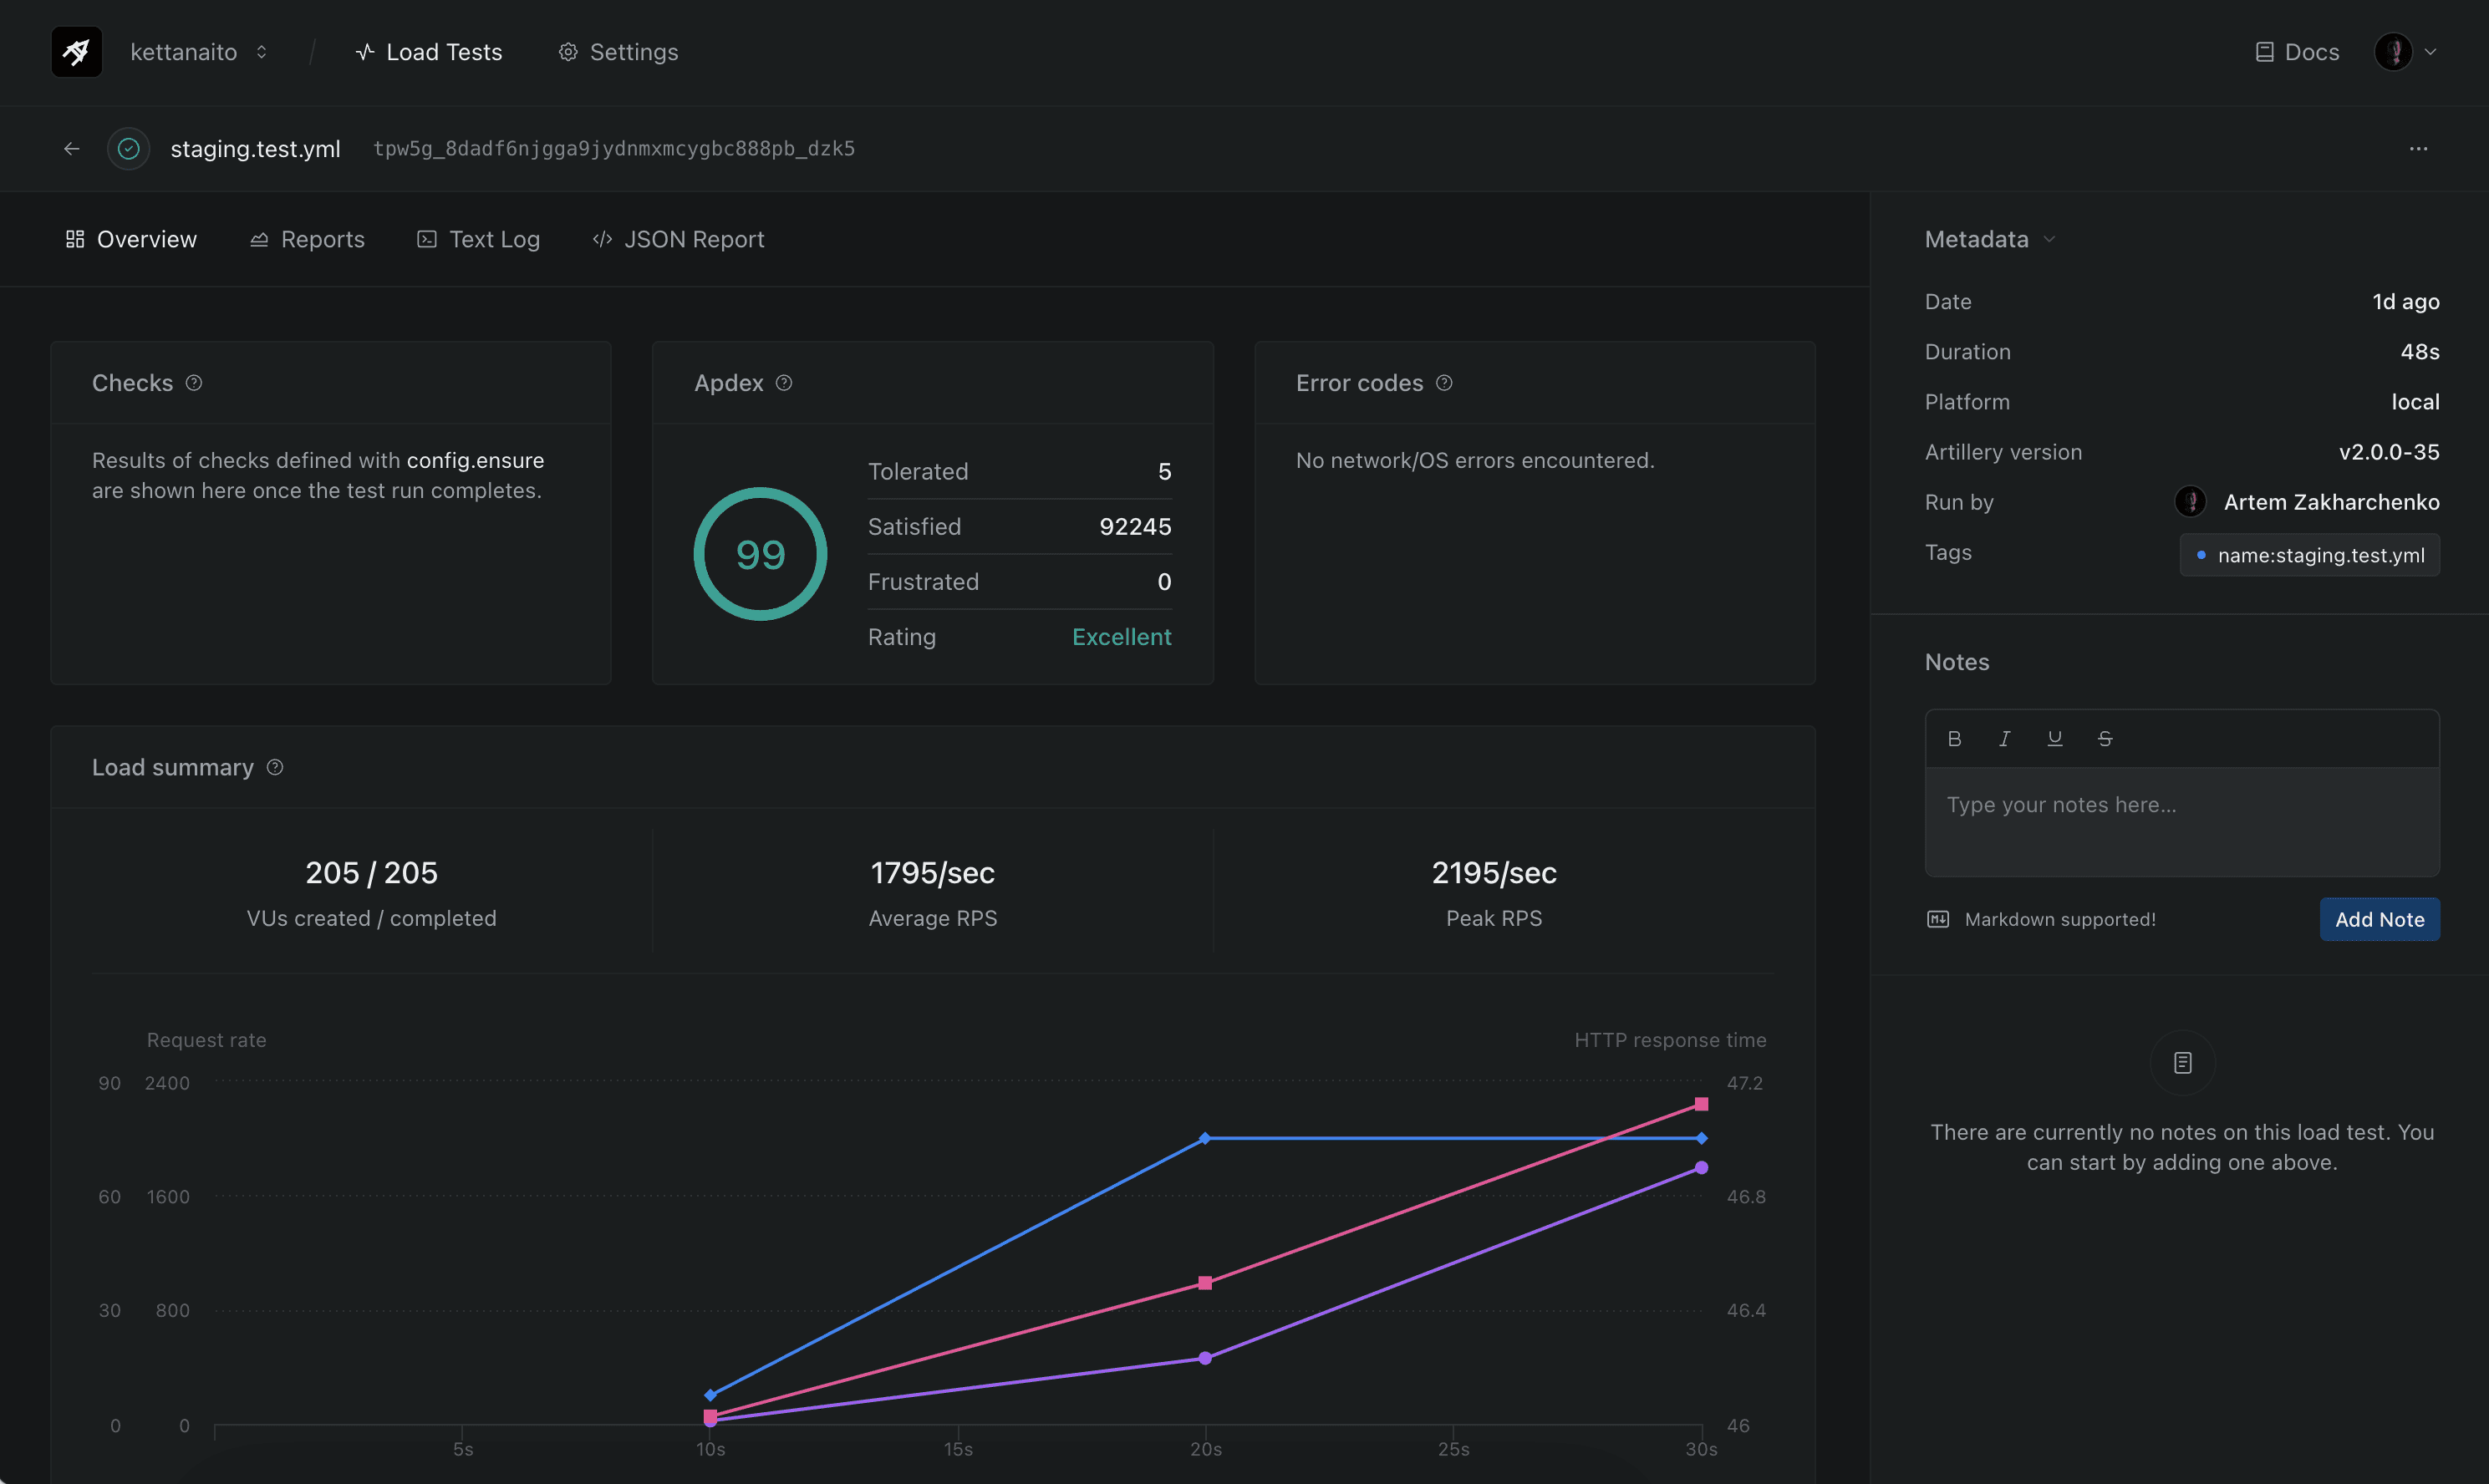Click the Apdex help question icon
The image size is (2489, 1484).
(784, 383)
